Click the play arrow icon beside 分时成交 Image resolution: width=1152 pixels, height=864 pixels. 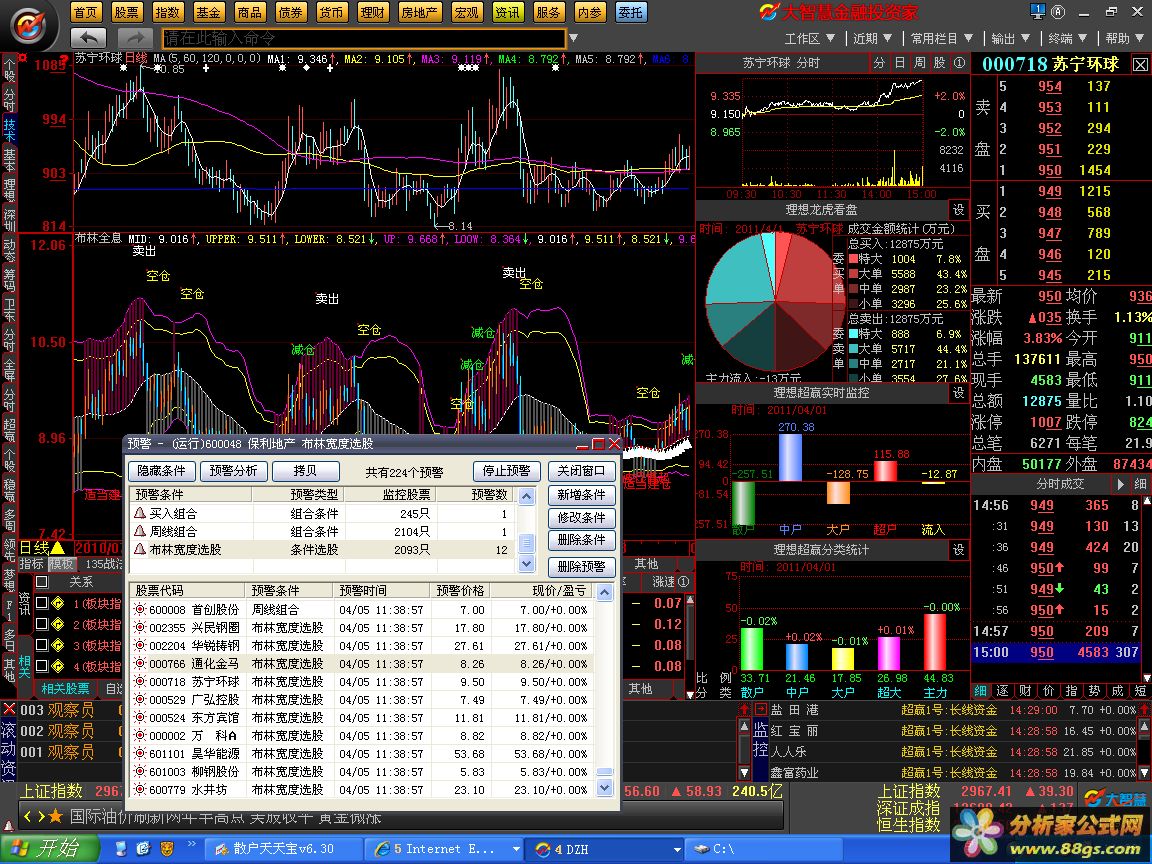[x=1120, y=484]
